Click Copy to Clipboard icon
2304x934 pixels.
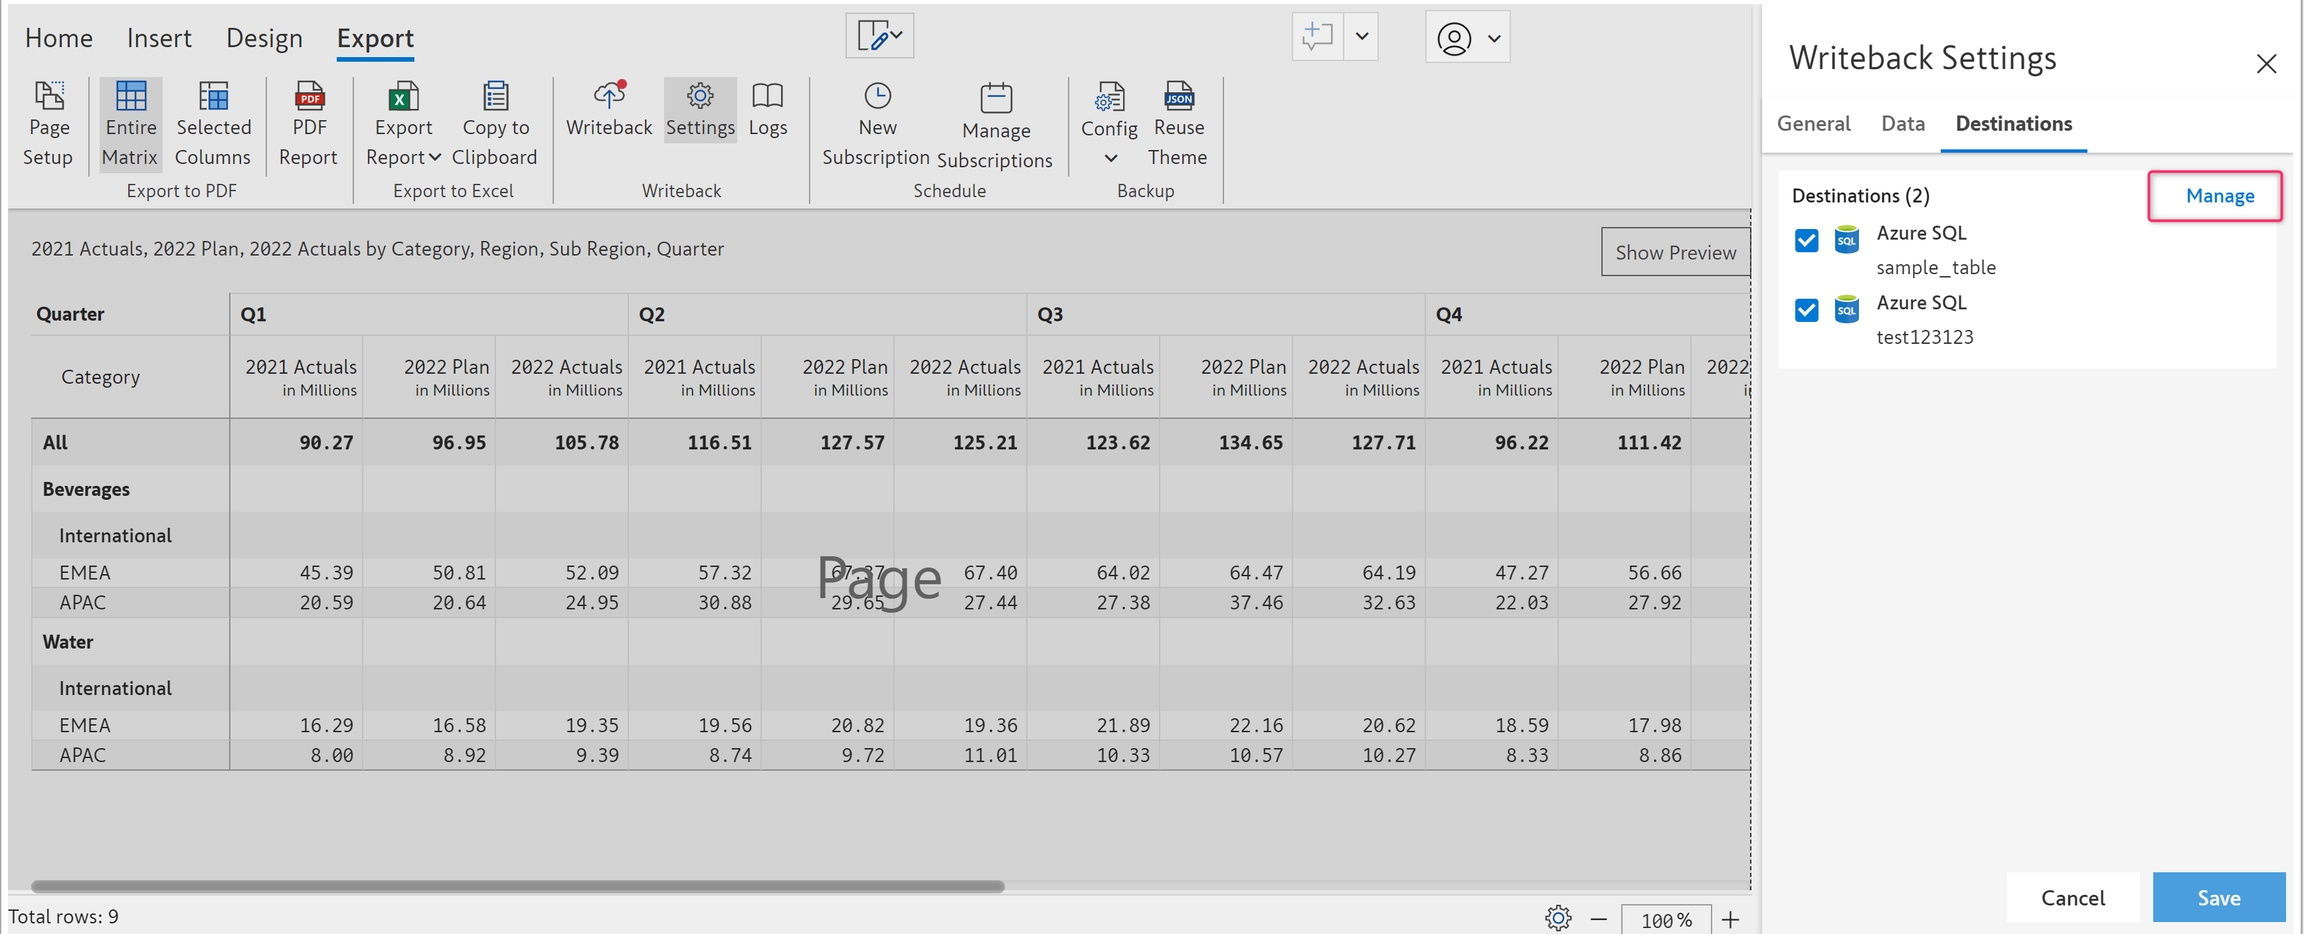[x=495, y=98]
